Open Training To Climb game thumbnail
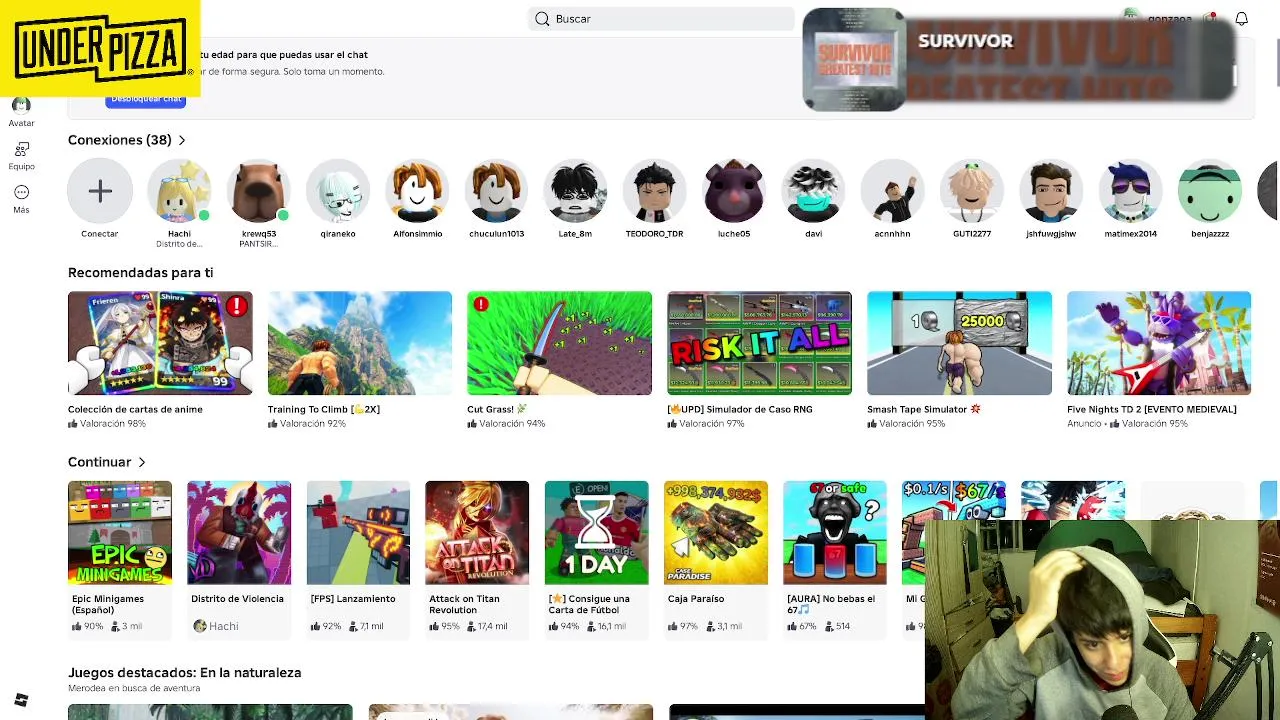 click(x=360, y=343)
